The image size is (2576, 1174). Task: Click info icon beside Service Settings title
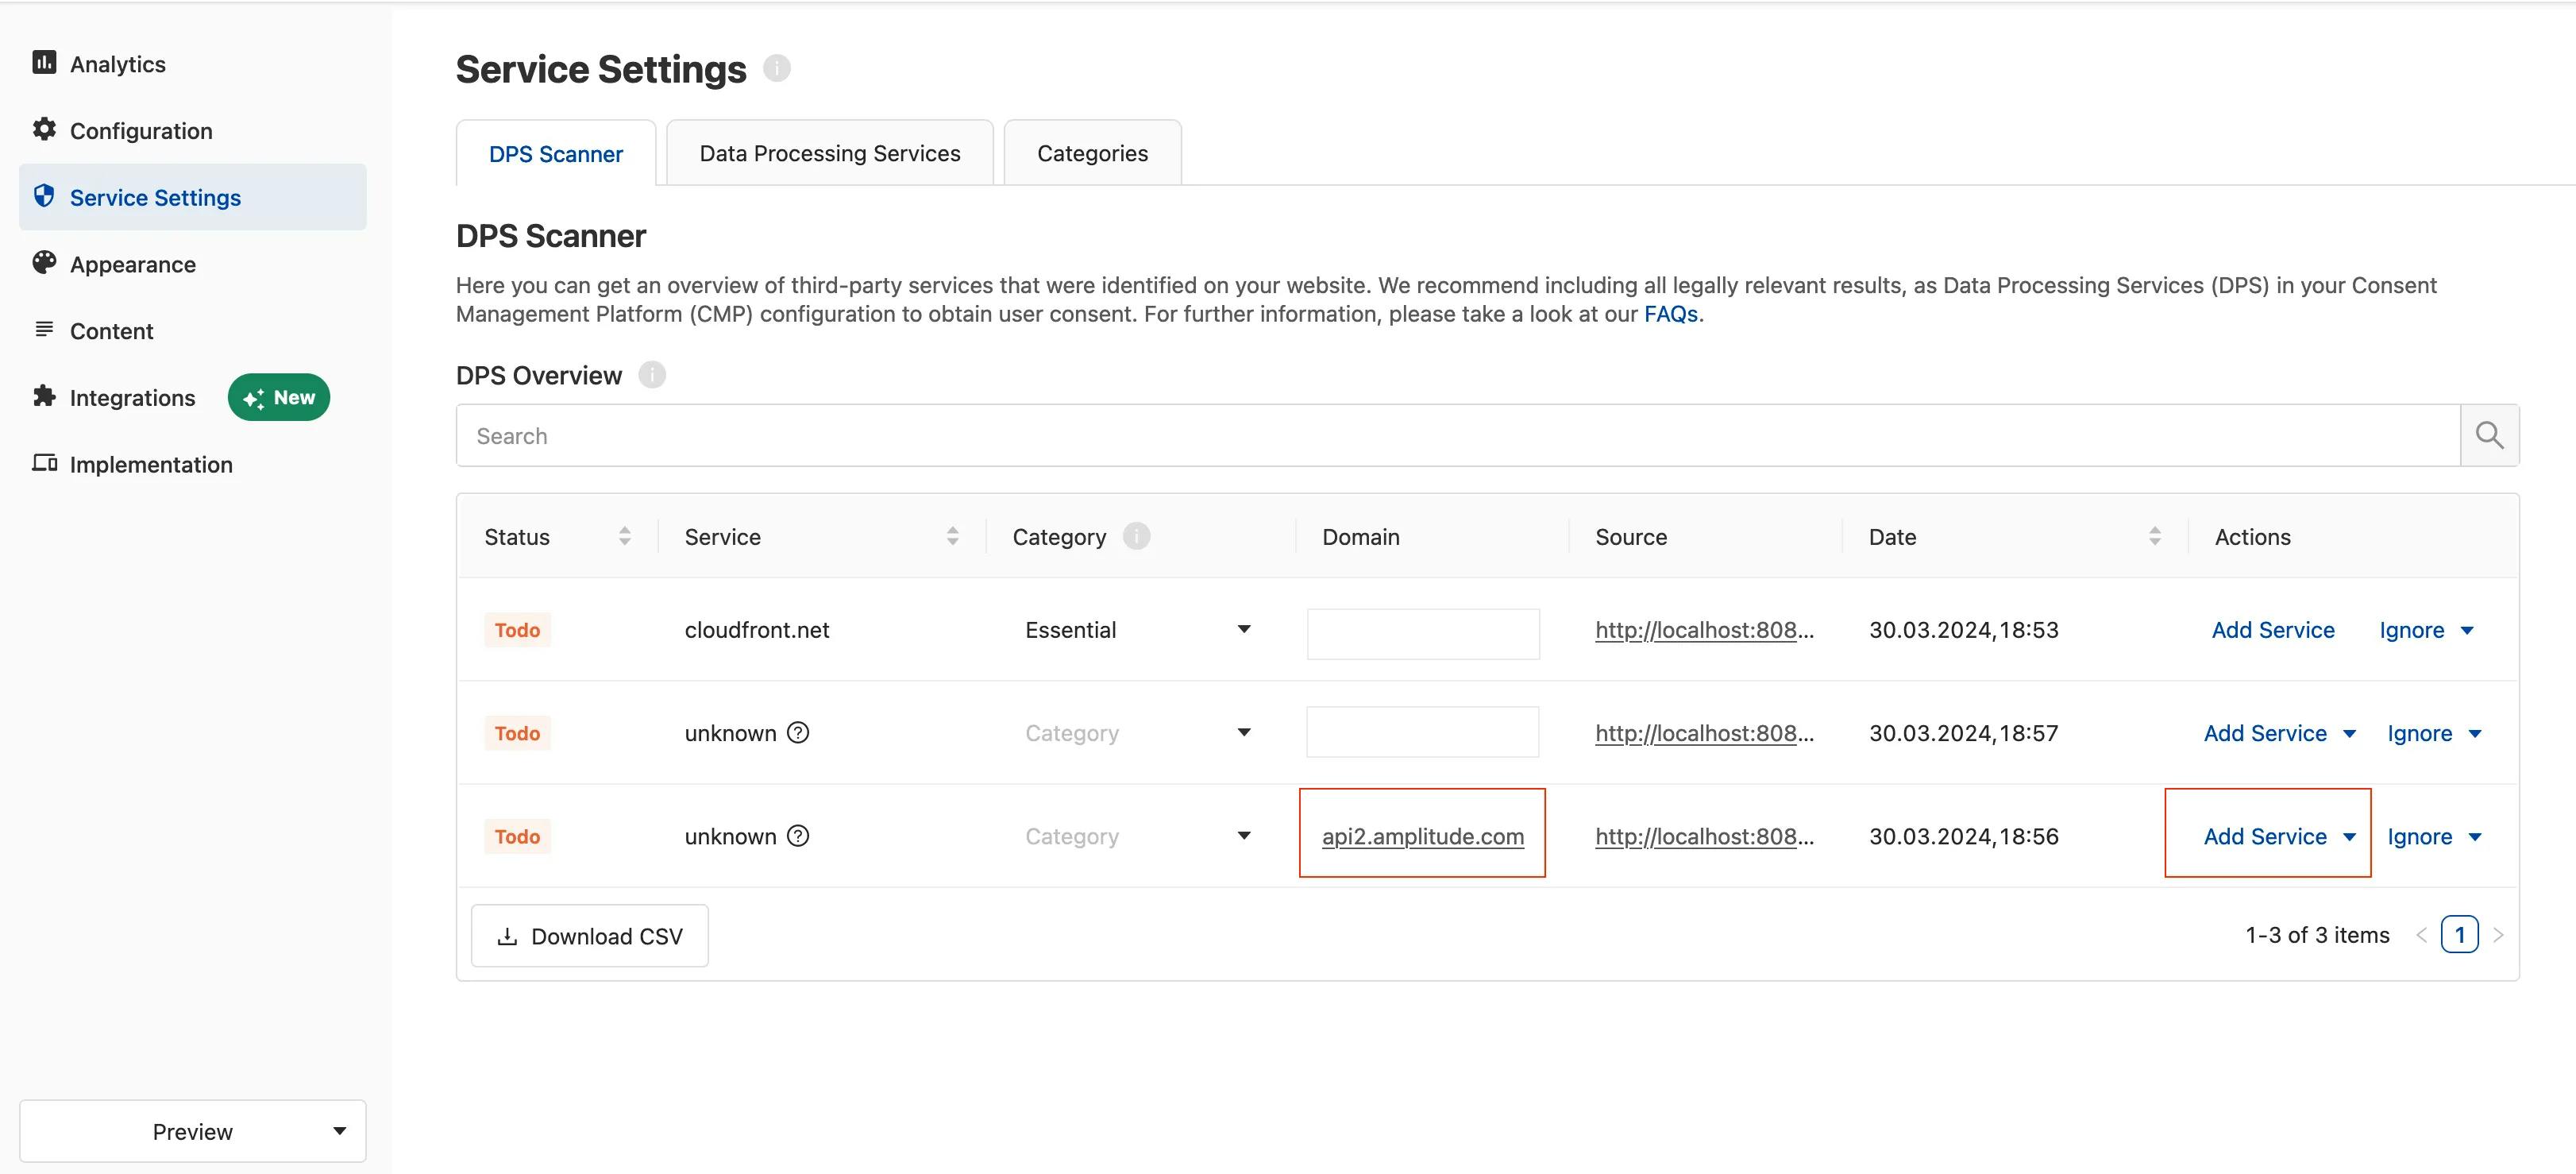(777, 69)
